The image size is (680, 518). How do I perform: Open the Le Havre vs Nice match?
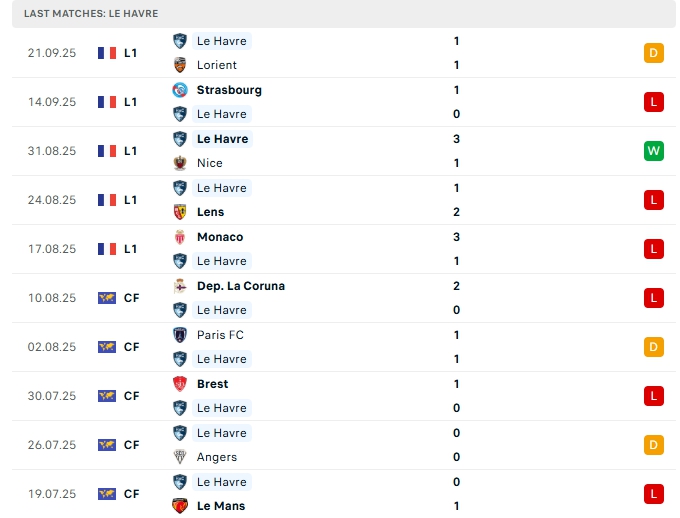[340, 151]
